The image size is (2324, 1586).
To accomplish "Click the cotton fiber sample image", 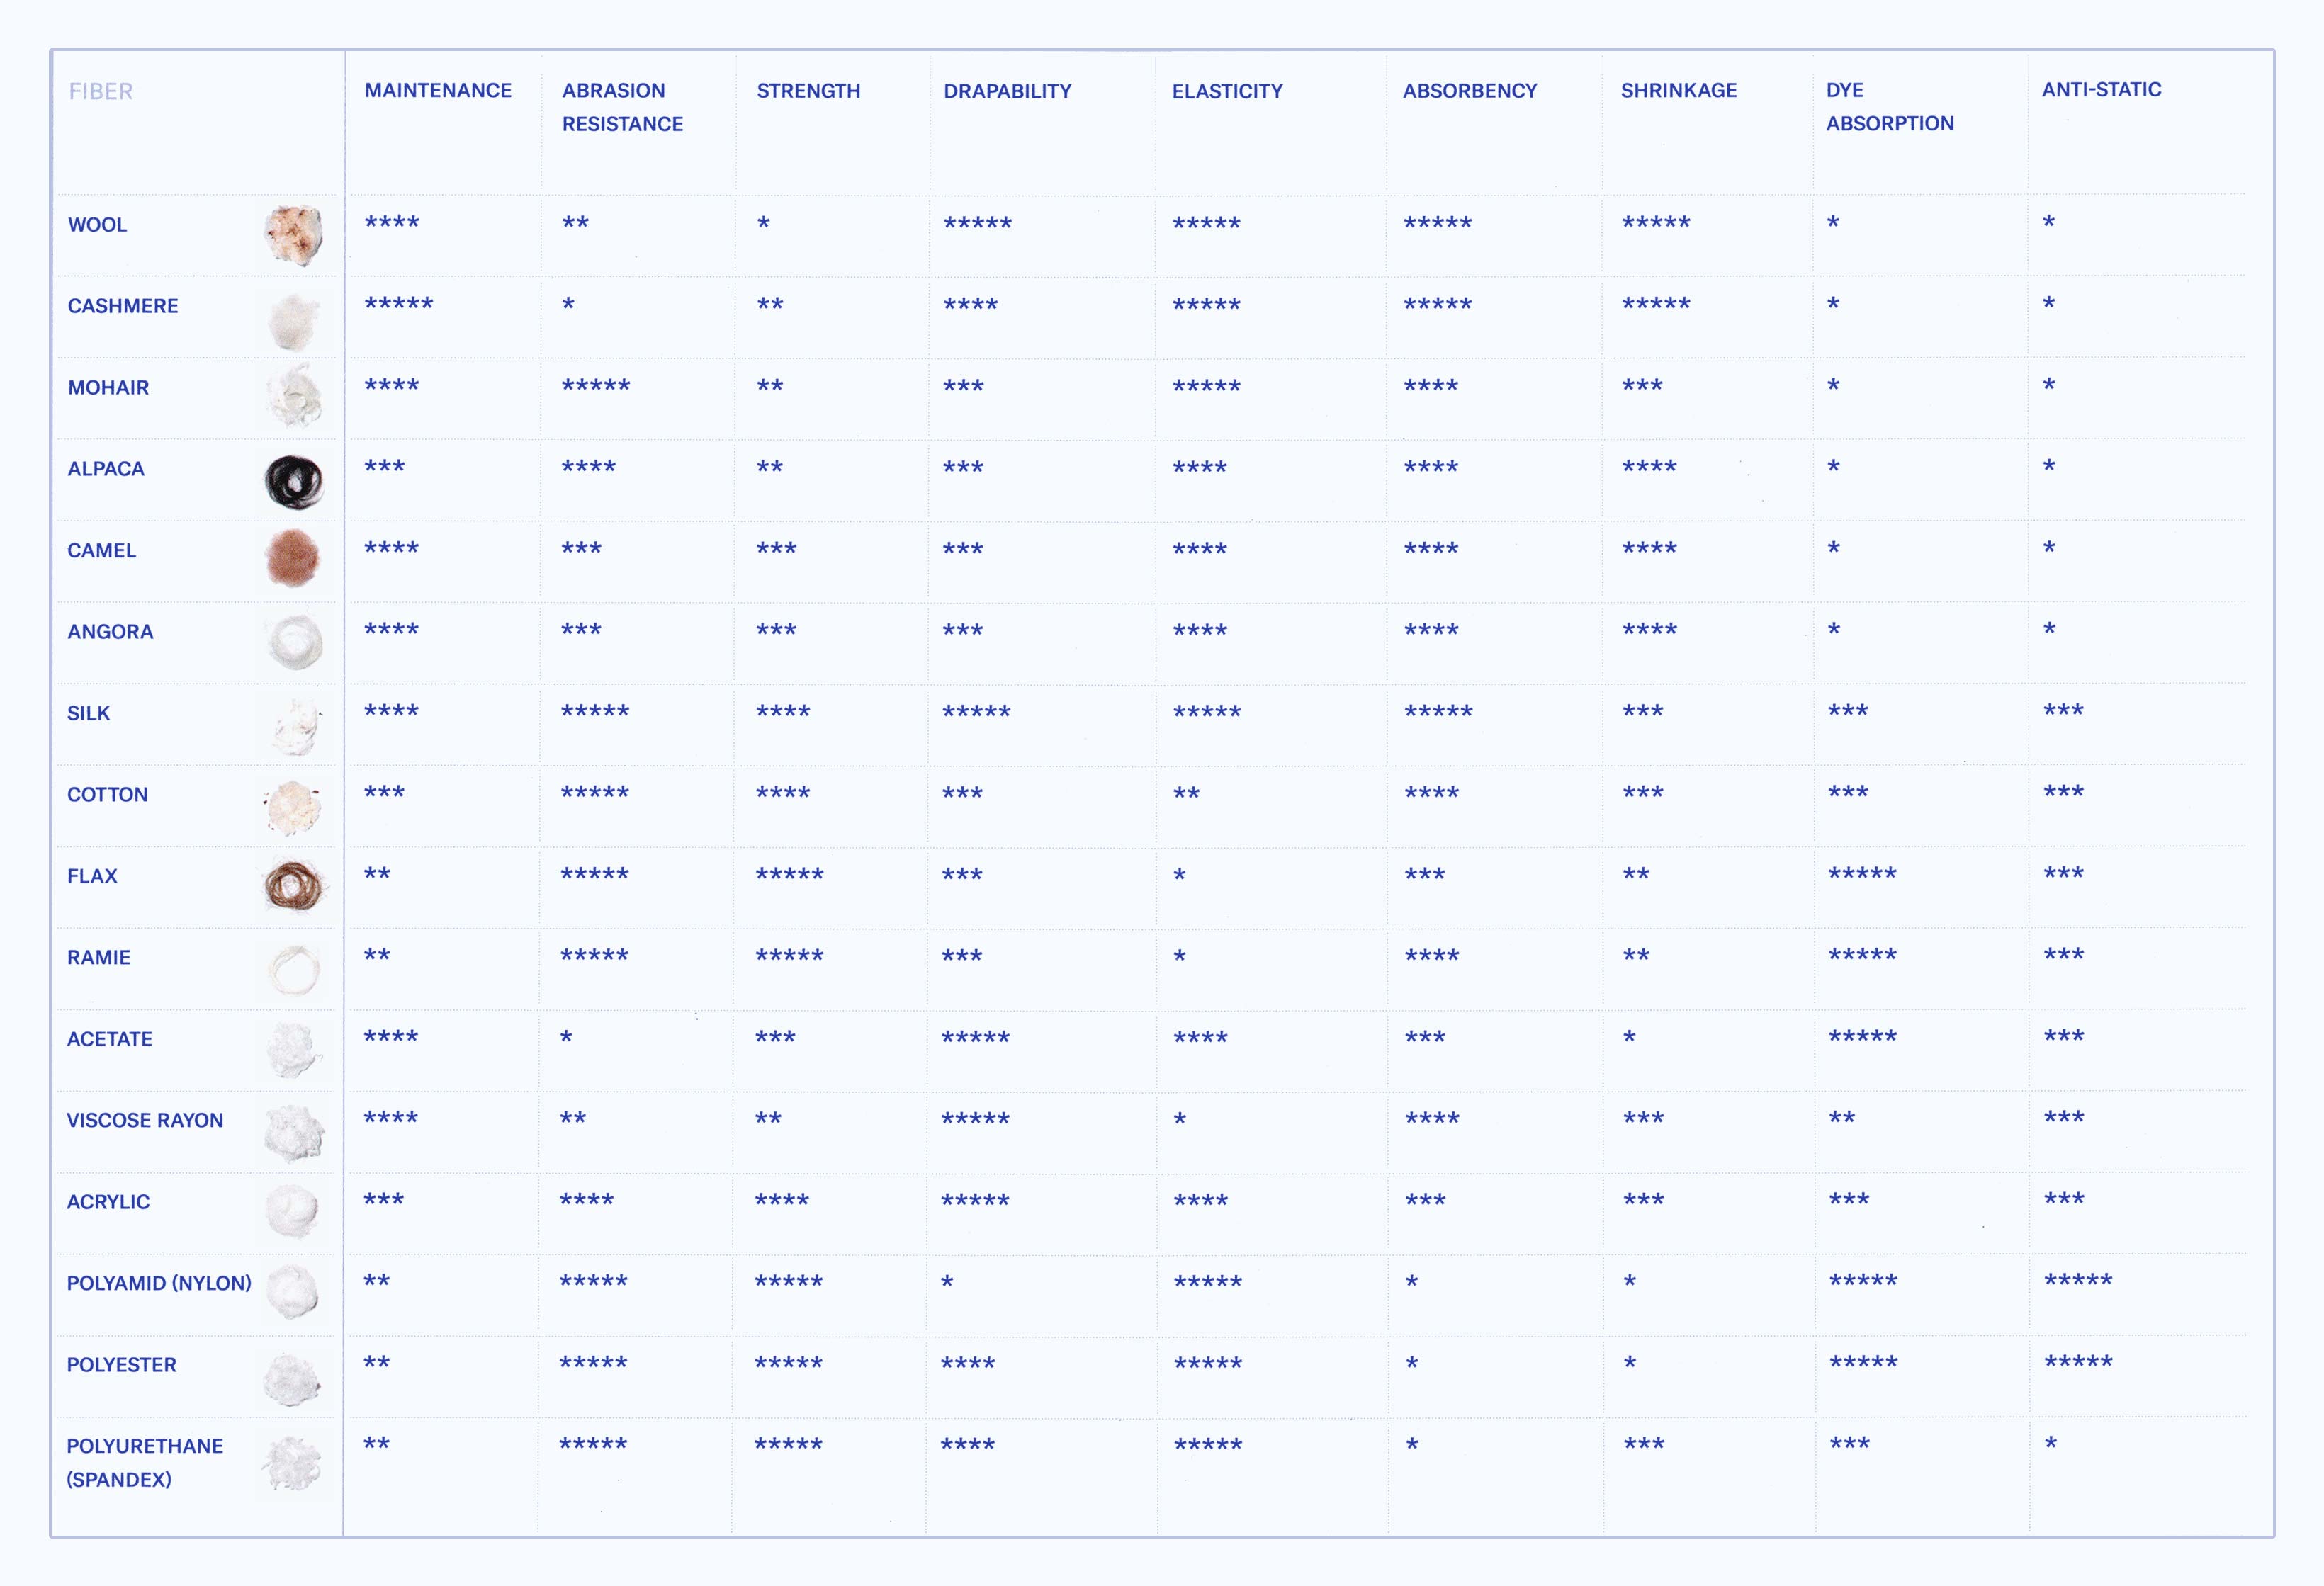I will click(293, 808).
